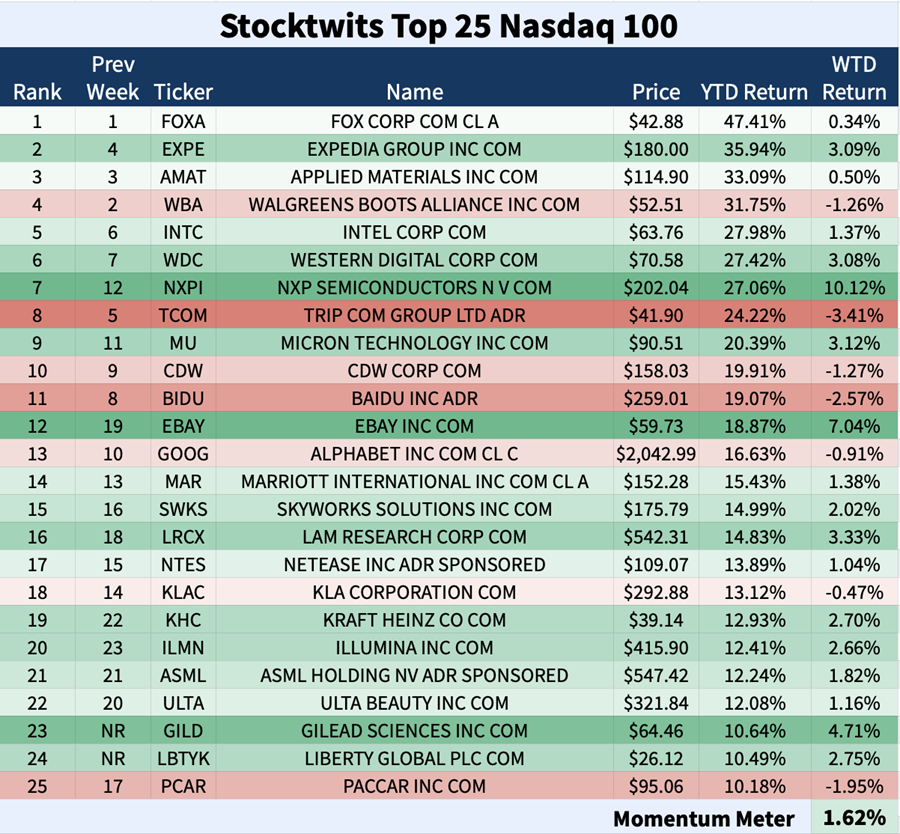The image size is (900, 834).
Task: Click the TCOM ticker cell
Action: pos(183,316)
